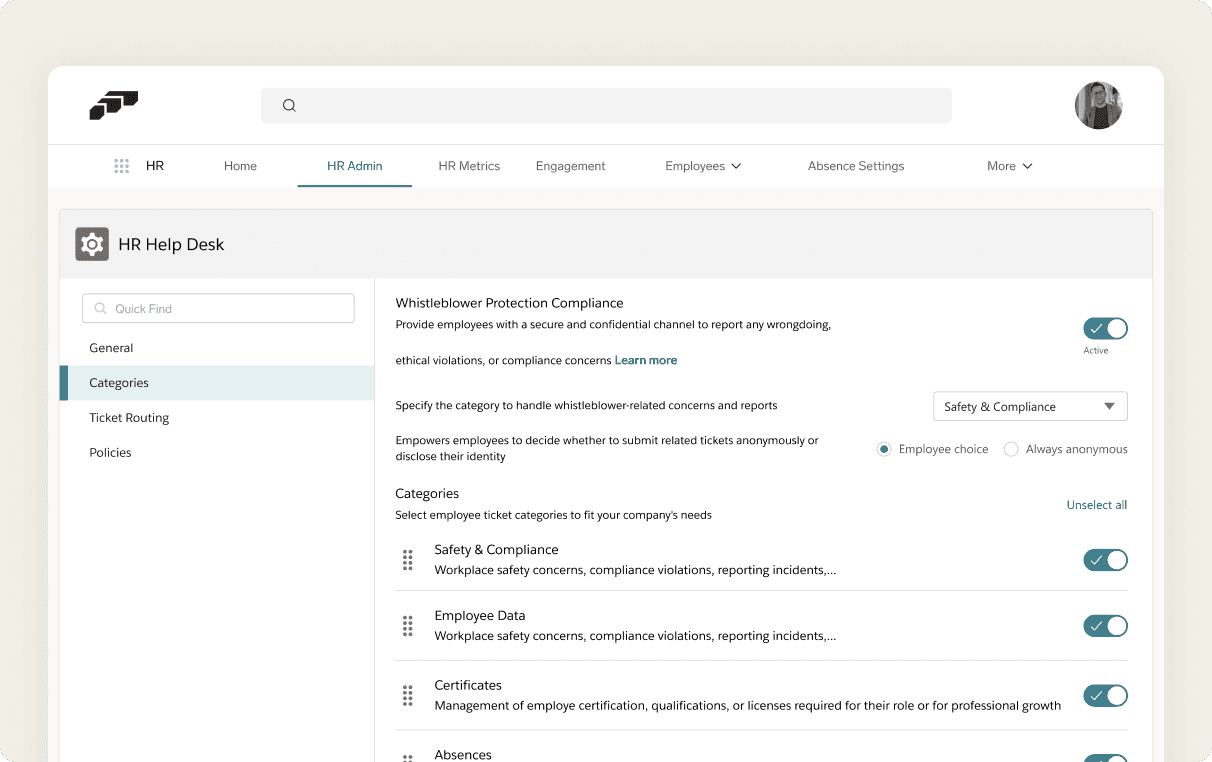
Task: Toggle off Certificates category
Action: tap(1105, 695)
